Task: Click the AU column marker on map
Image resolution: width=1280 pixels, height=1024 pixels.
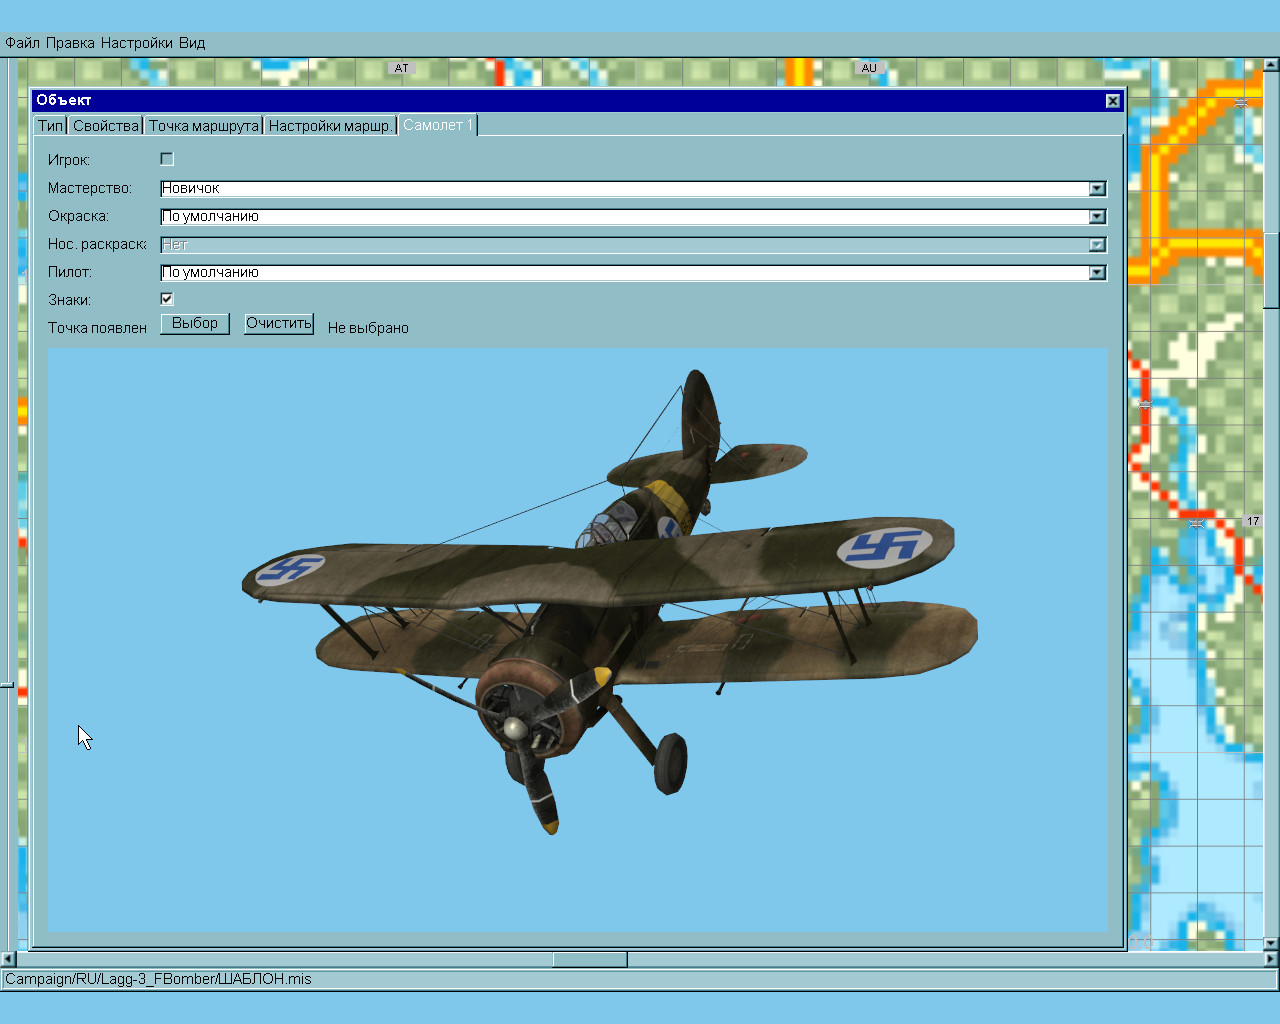Action: [869, 68]
